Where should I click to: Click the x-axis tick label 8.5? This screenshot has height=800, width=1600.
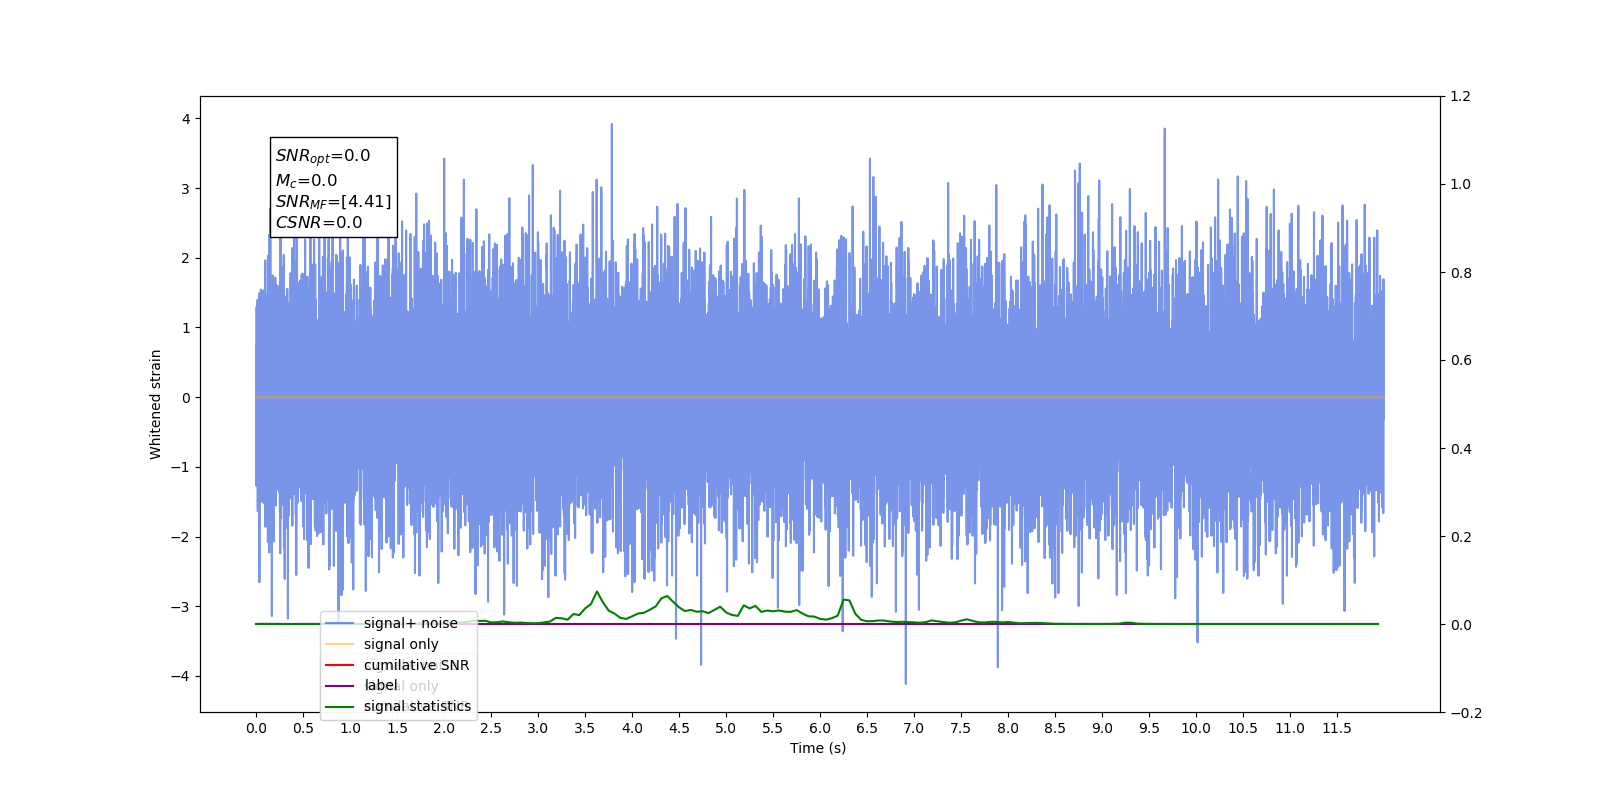tap(1055, 728)
